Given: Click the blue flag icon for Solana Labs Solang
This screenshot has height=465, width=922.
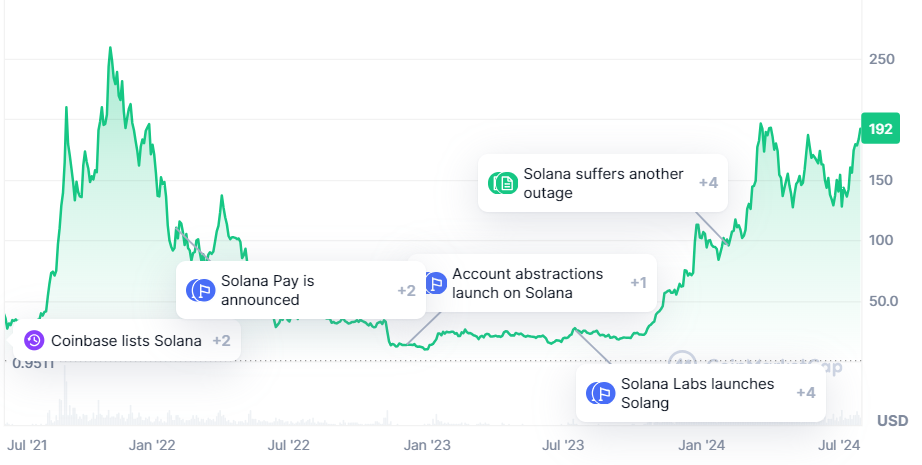Looking at the screenshot, I should (600, 393).
